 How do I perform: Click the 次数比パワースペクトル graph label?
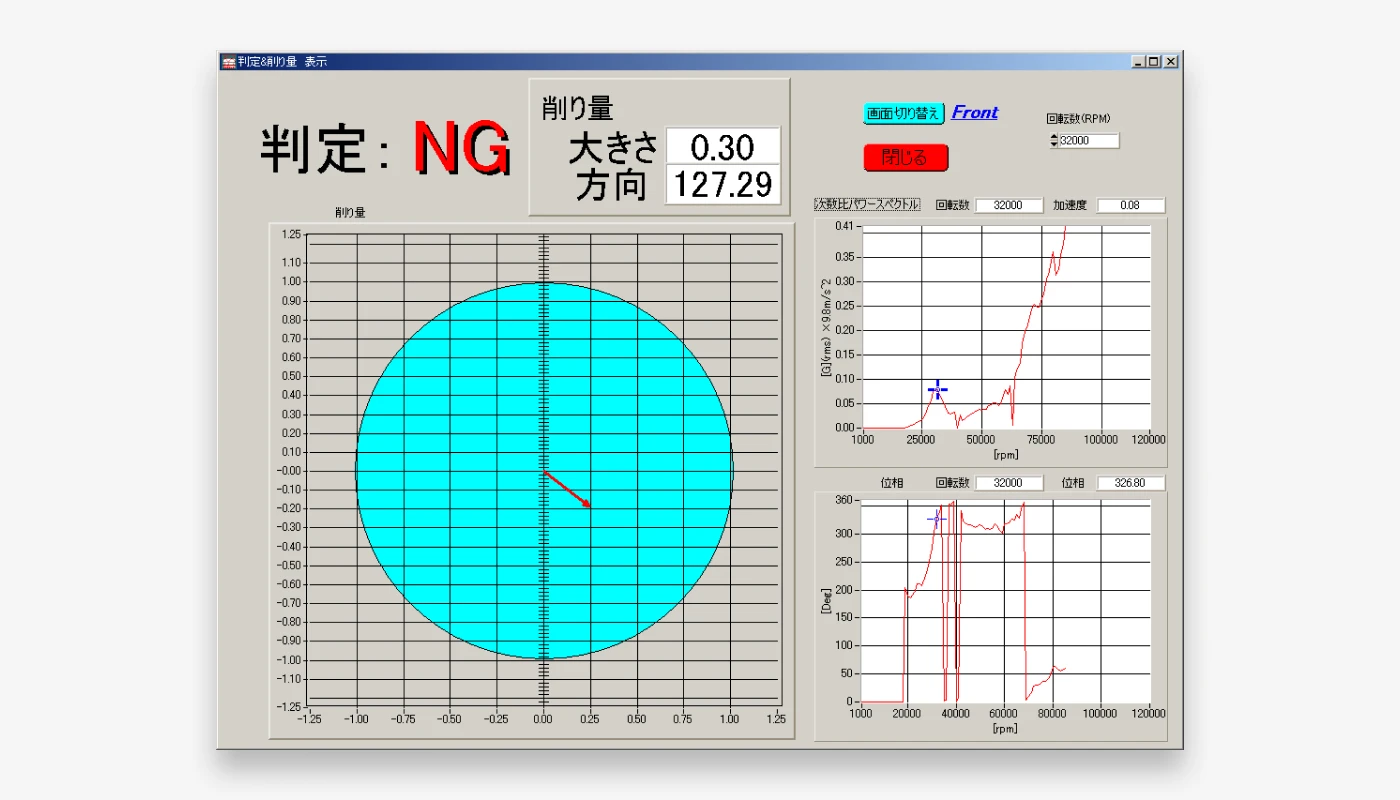pyautogui.click(x=867, y=205)
